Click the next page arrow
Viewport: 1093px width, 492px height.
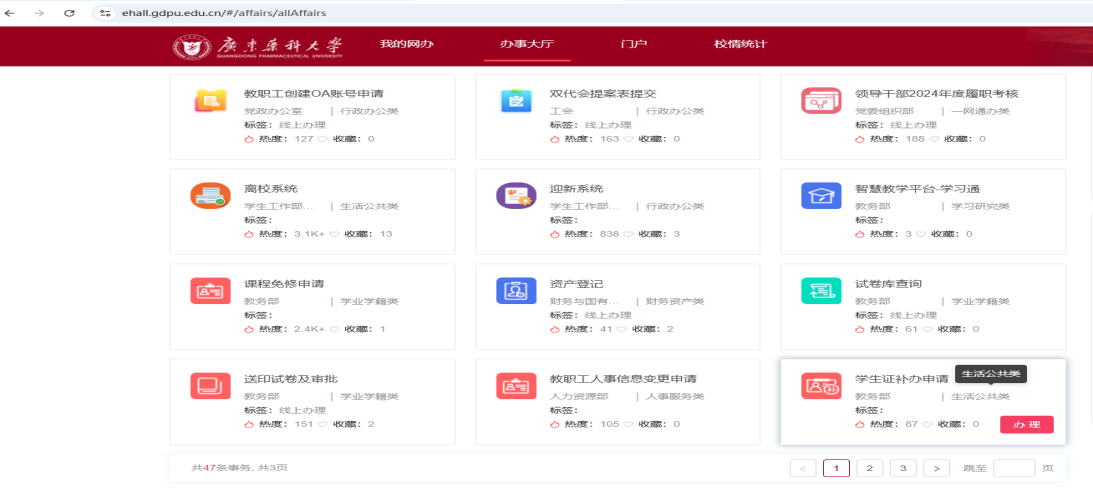[936, 468]
